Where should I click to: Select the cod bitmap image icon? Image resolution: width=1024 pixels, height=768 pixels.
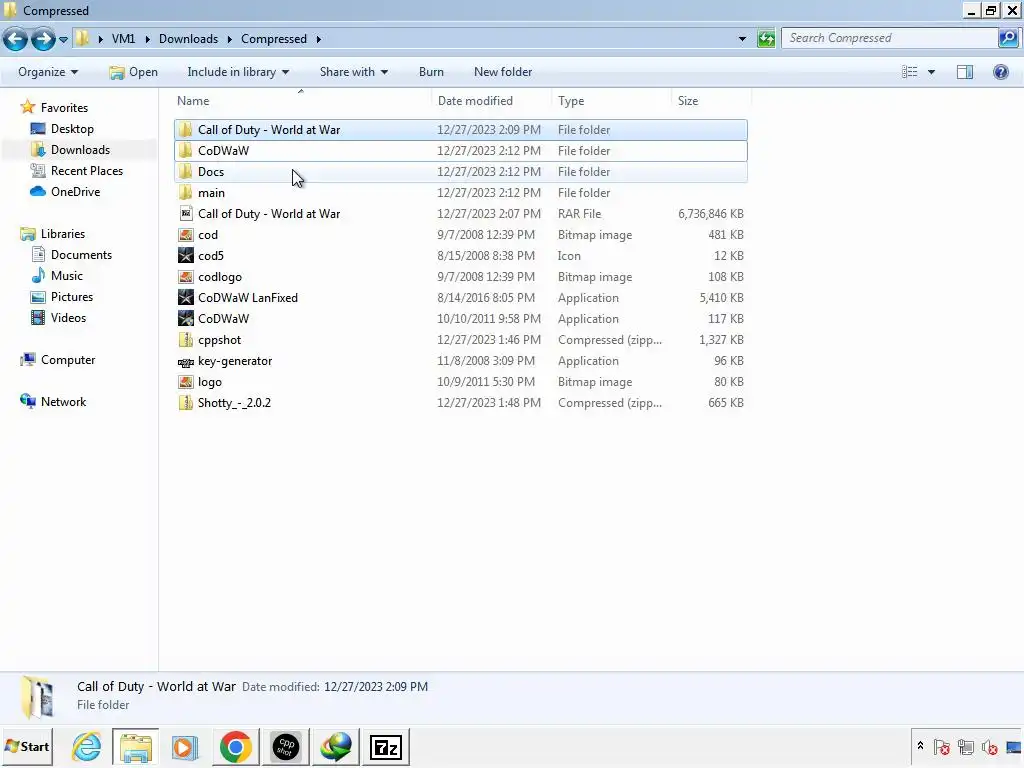coord(185,234)
